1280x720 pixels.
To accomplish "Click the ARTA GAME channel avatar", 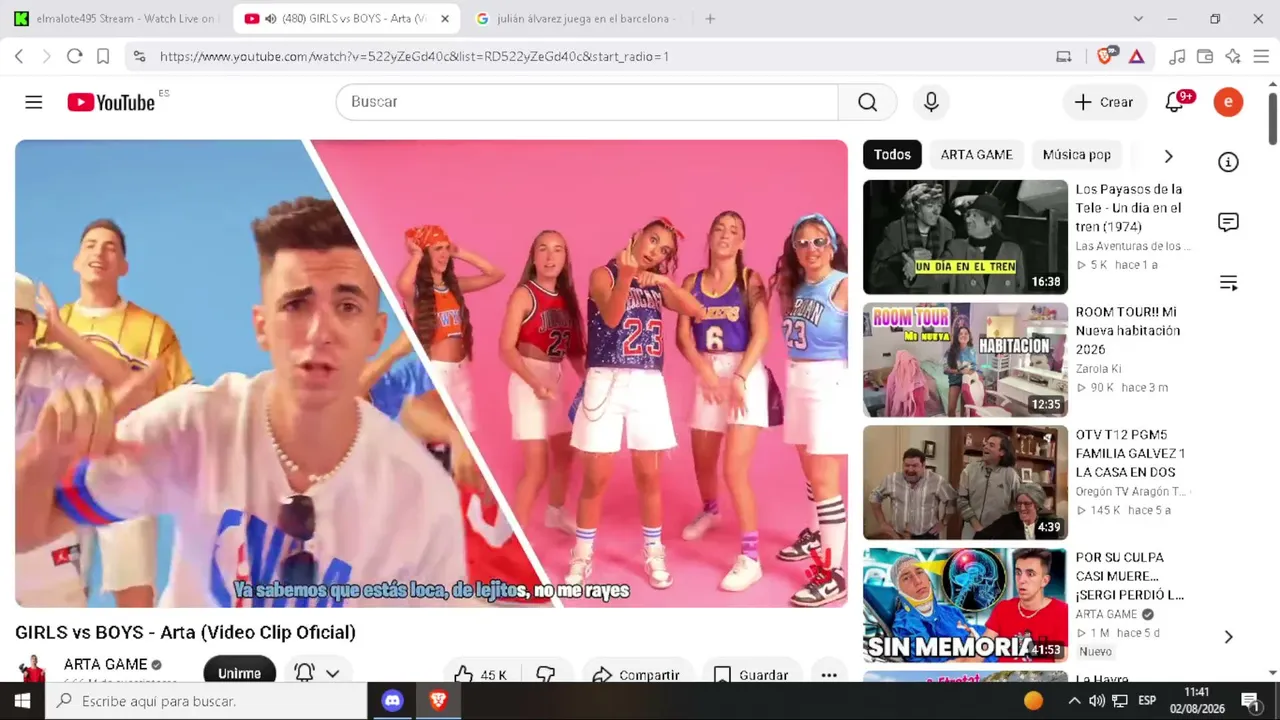I will pyautogui.click(x=34, y=669).
